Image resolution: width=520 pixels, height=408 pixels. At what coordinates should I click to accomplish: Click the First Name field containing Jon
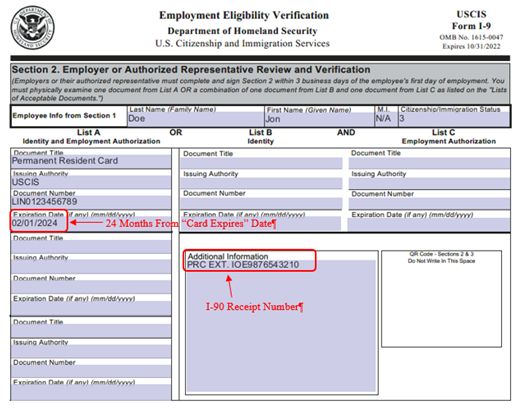coord(319,119)
